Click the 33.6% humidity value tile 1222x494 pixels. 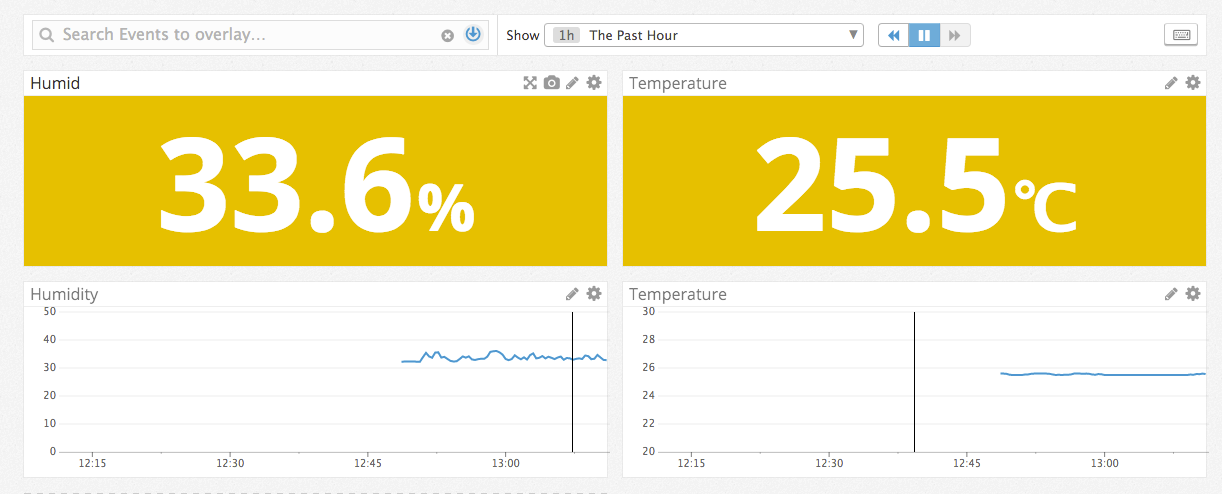315,181
